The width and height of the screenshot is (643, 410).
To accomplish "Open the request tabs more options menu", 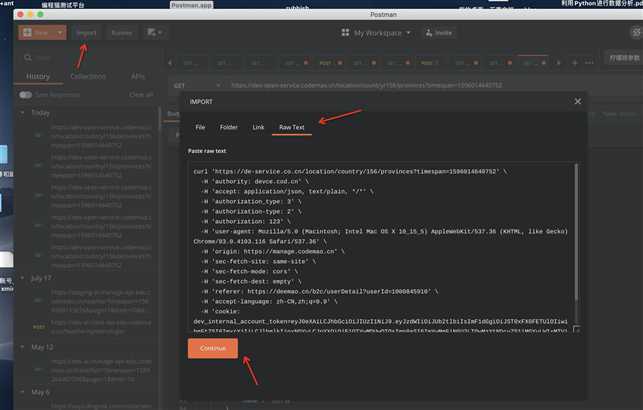I will [x=589, y=63].
